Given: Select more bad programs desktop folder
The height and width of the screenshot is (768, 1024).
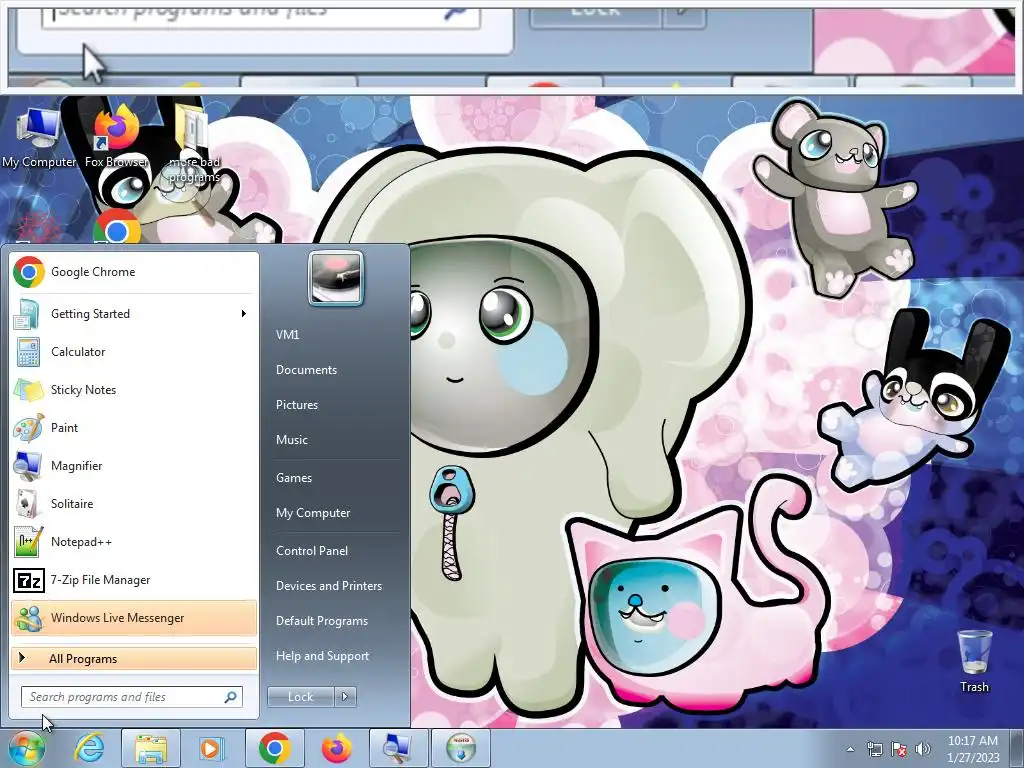Looking at the screenshot, I should click(194, 145).
